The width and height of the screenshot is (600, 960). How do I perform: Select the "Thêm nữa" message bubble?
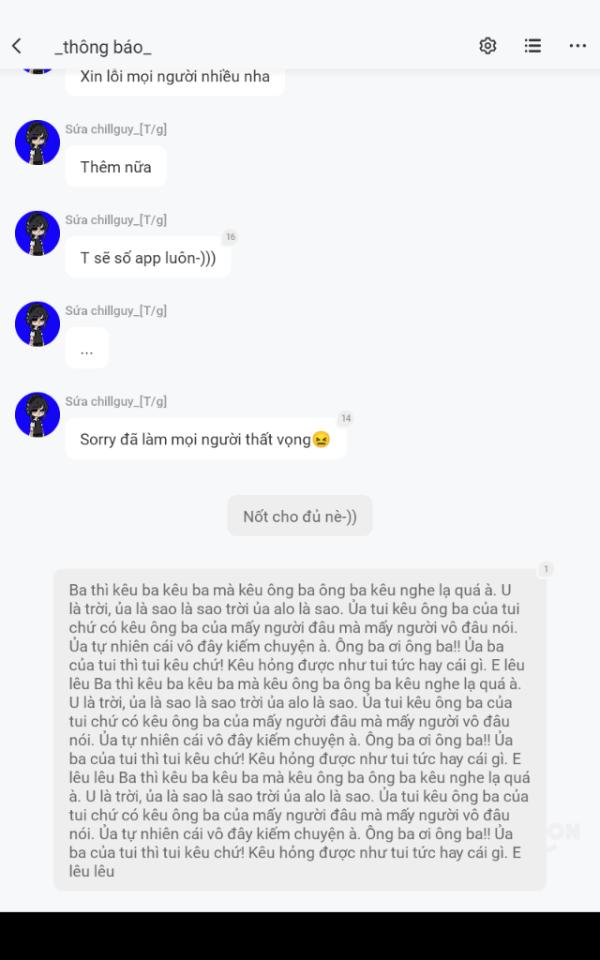point(116,167)
